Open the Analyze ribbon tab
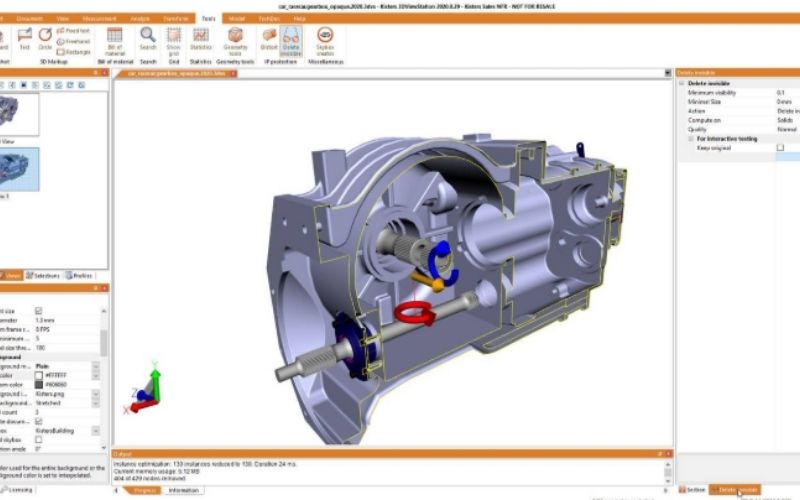Viewport: 800px width, 500px height. pyautogui.click(x=139, y=18)
